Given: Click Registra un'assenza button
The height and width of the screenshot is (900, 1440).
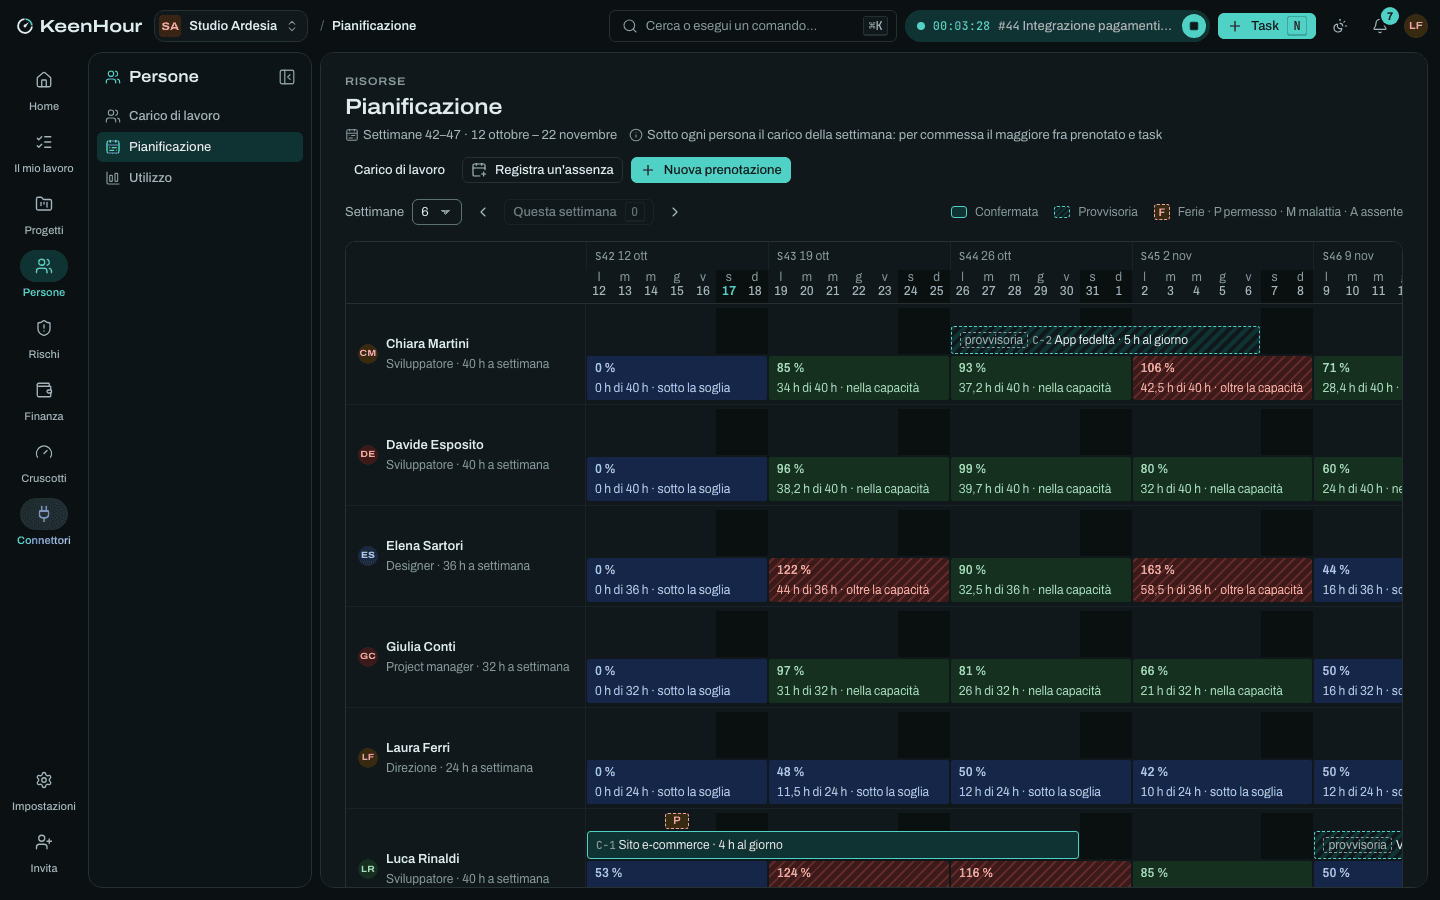Looking at the screenshot, I should 542,170.
